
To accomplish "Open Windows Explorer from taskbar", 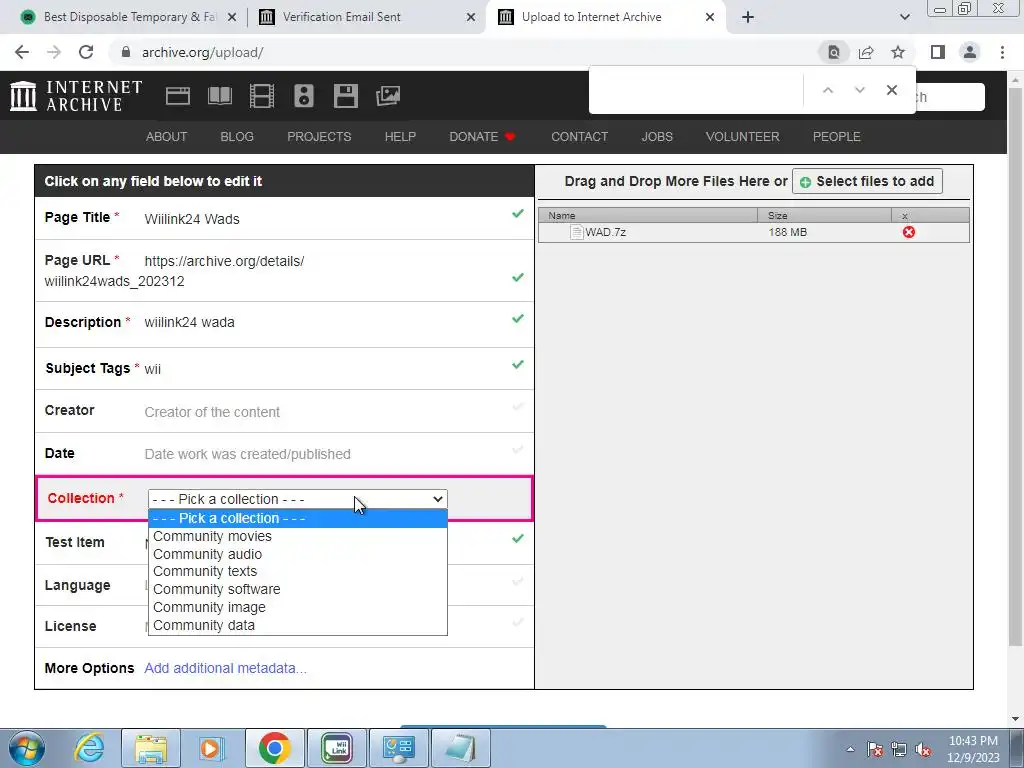I will click(x=151, y=748).
